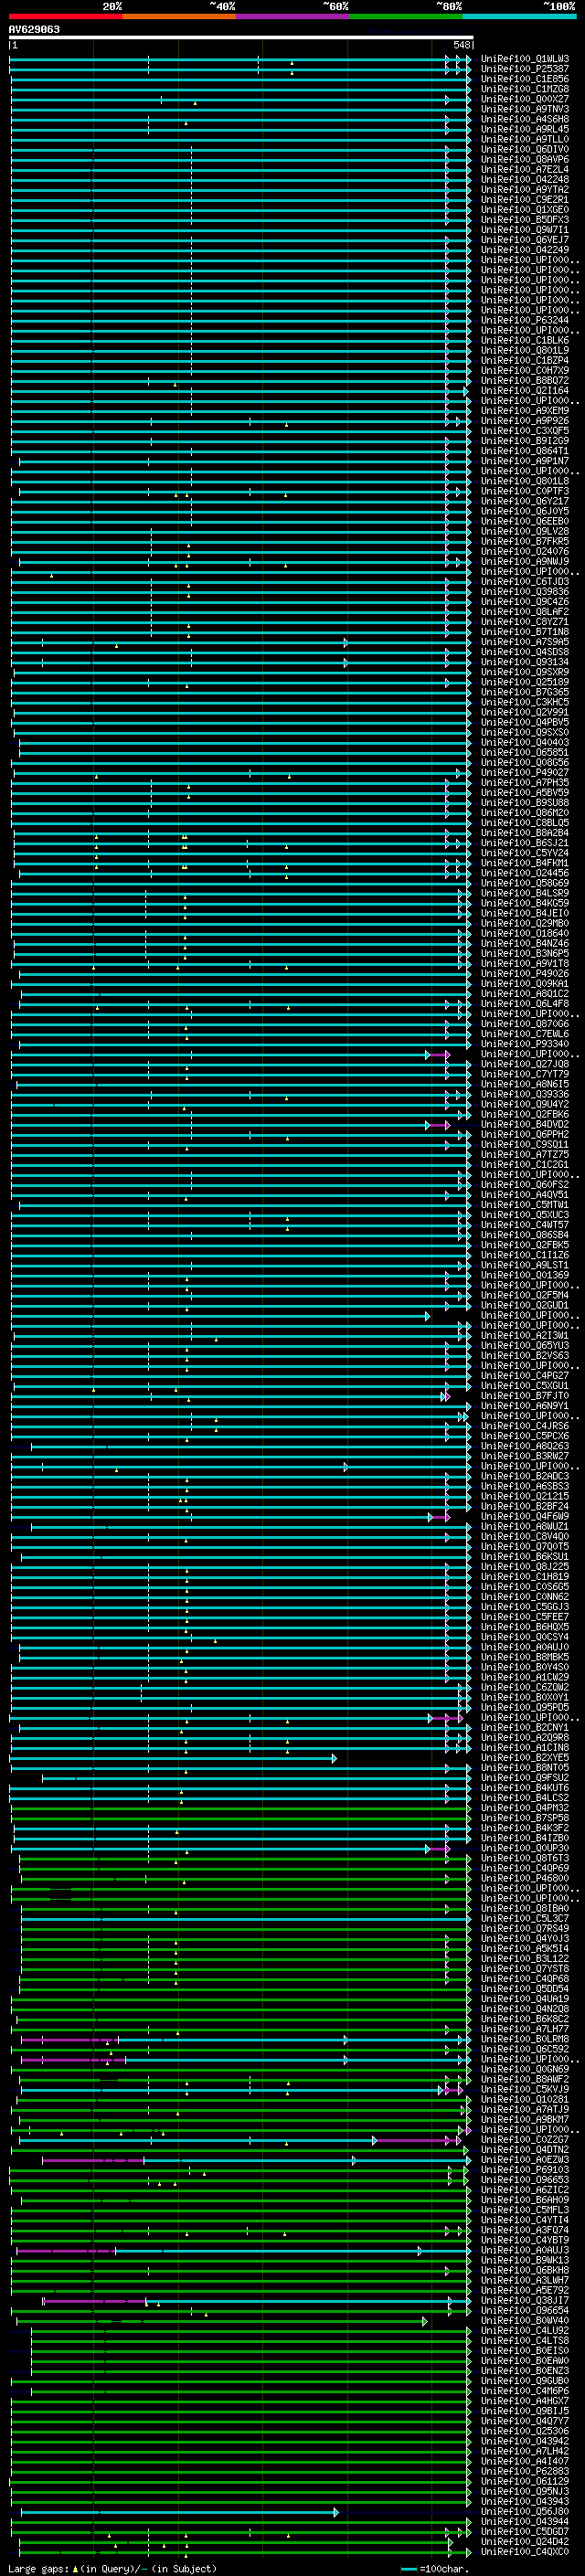
Task: Select UniRef100_Q8AVP6 entry
Action: pyautogui.click(x=525, y=159)
